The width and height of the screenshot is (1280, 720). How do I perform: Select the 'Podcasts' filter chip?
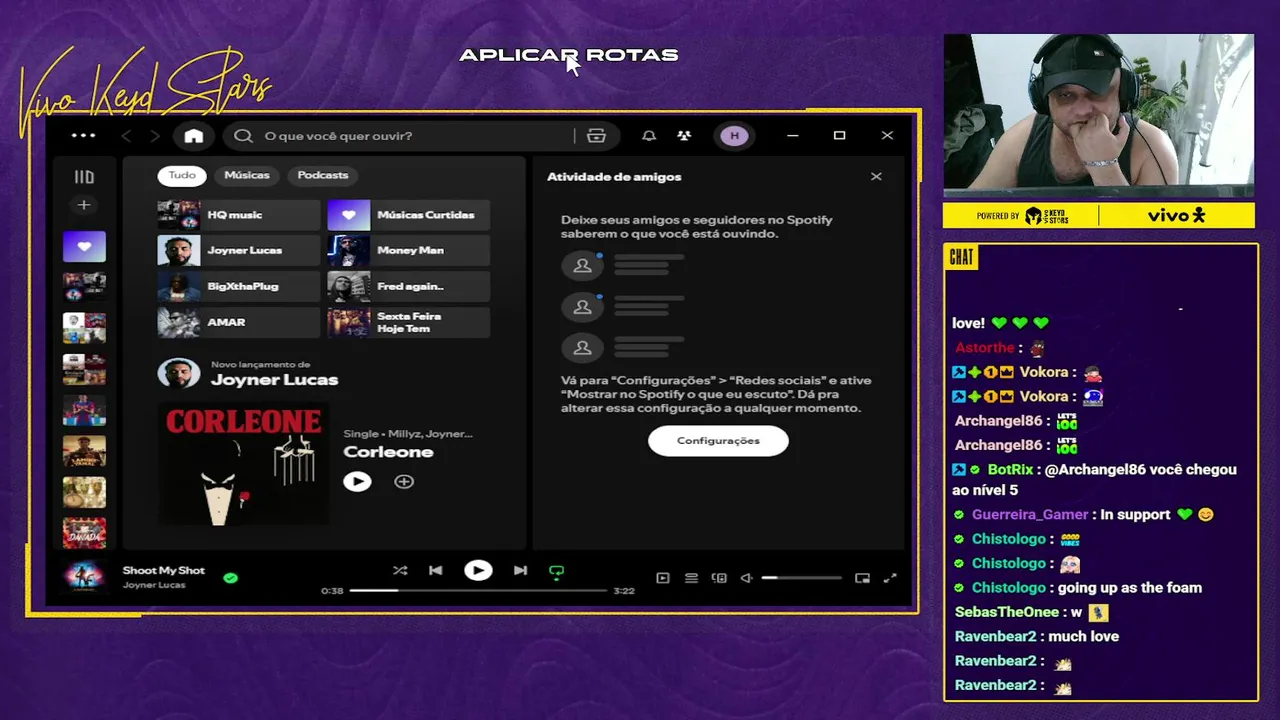(323, 175)
